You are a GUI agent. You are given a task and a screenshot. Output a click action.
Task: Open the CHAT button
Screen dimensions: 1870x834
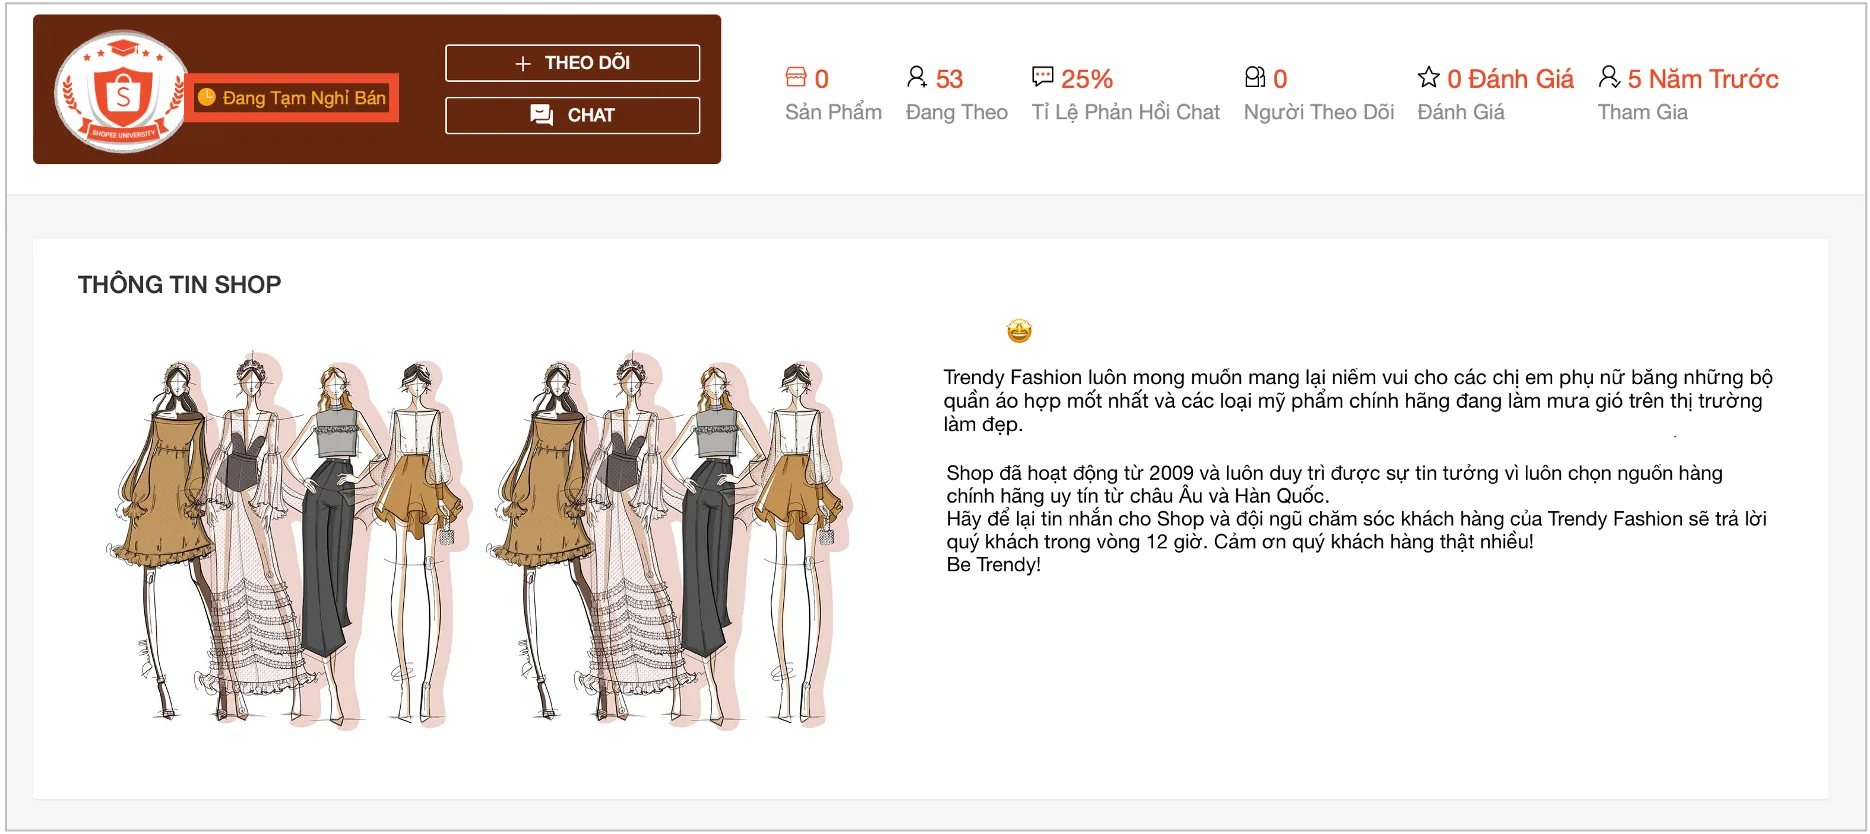[572, 115]
